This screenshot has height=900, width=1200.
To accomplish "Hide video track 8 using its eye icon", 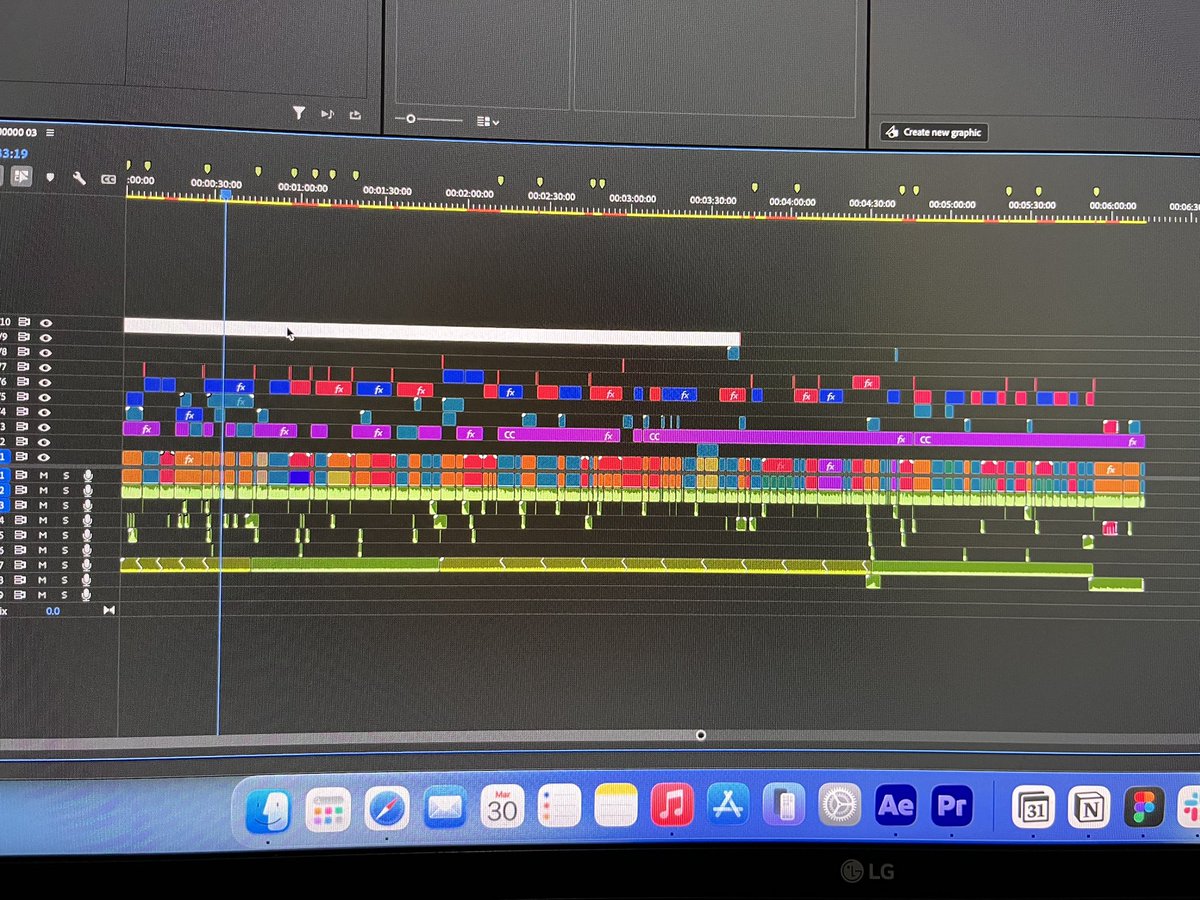I will click(x=45, y=352).
